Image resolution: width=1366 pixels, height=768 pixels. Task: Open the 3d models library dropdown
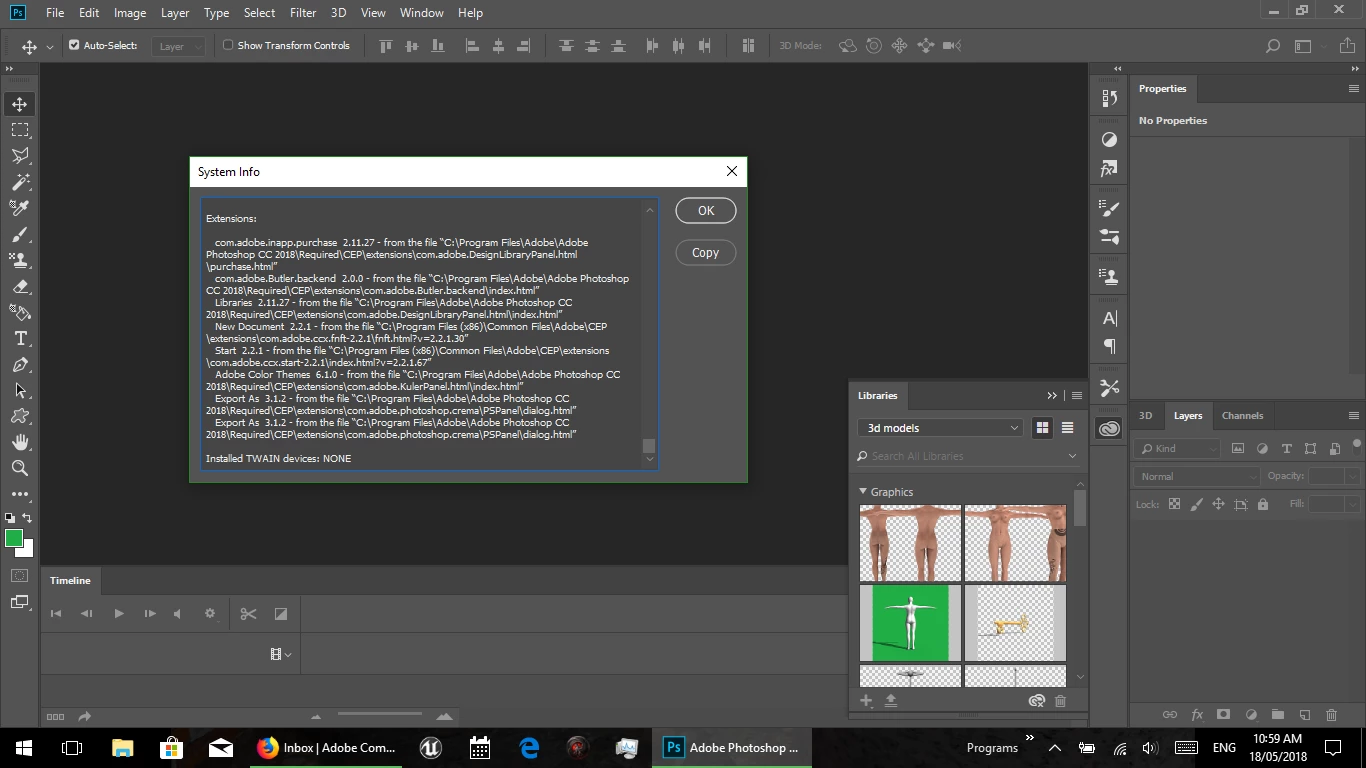pyautogui.click(x=941, y=428)
